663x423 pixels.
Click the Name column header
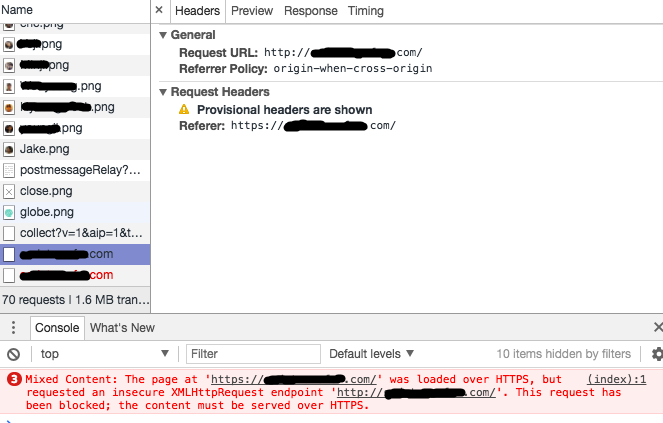click(x=75, y=10)
